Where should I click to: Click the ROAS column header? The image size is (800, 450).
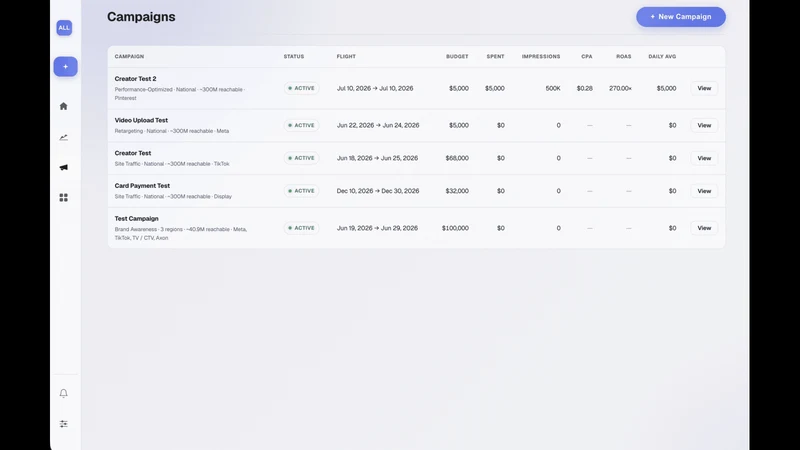[623, 57]
